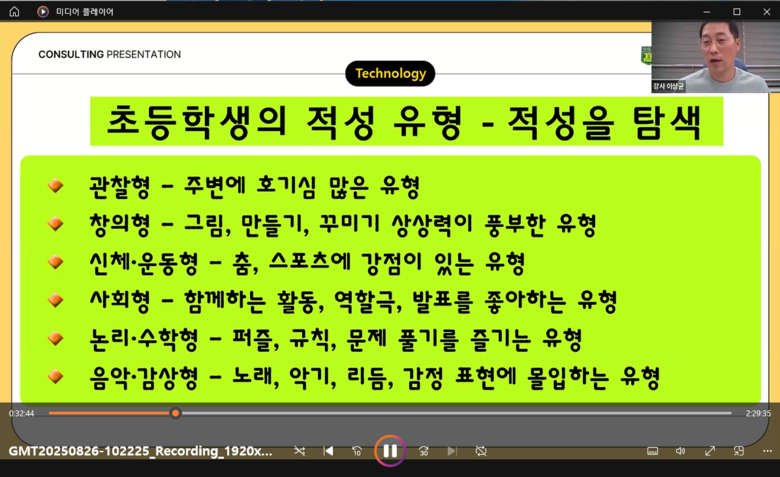Skip back 10 seconds
The width and height of the screenshot is (780, 477).
tap(357, 451)
